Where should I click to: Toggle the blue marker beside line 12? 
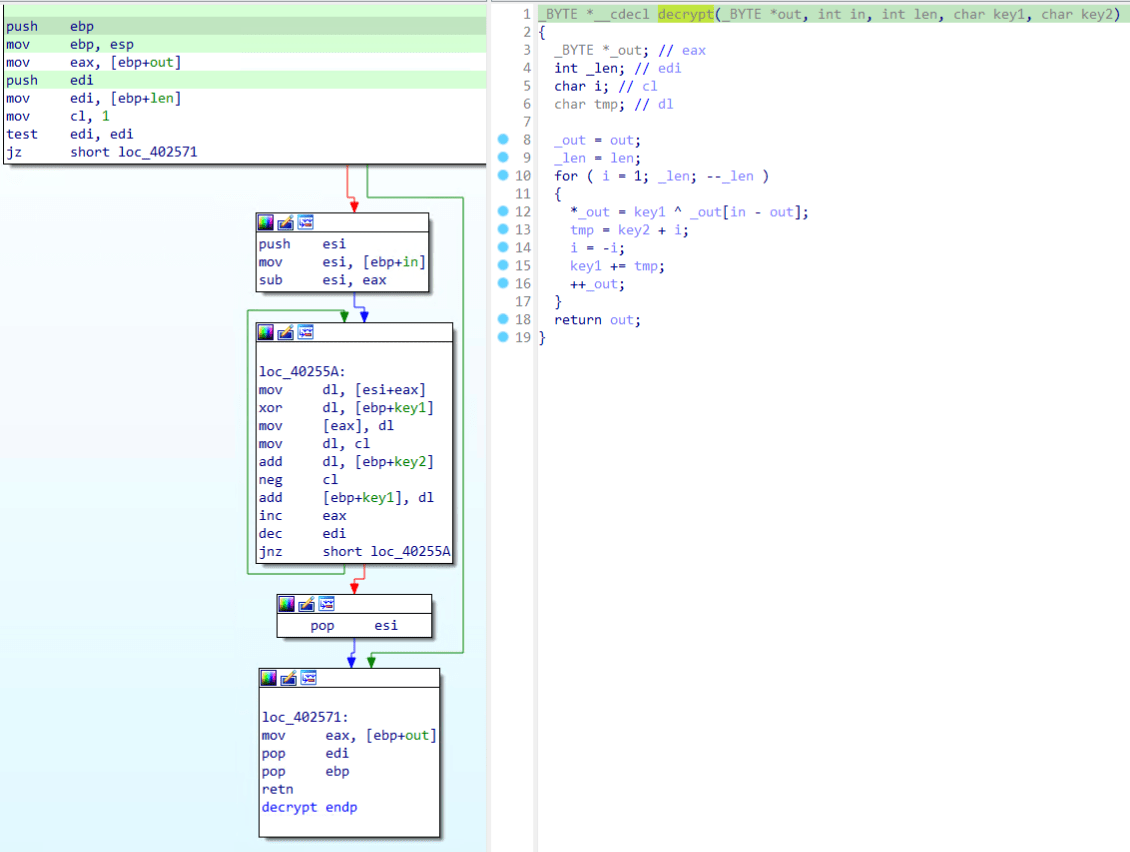(502, 212)
